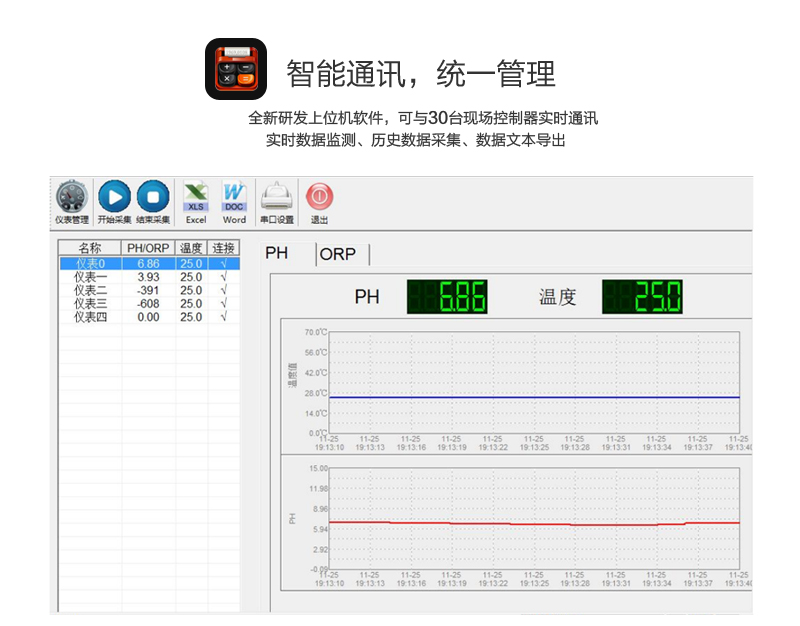Open the 仪表管理 instrument management tool
800x626 pixels.
point(72,201)
